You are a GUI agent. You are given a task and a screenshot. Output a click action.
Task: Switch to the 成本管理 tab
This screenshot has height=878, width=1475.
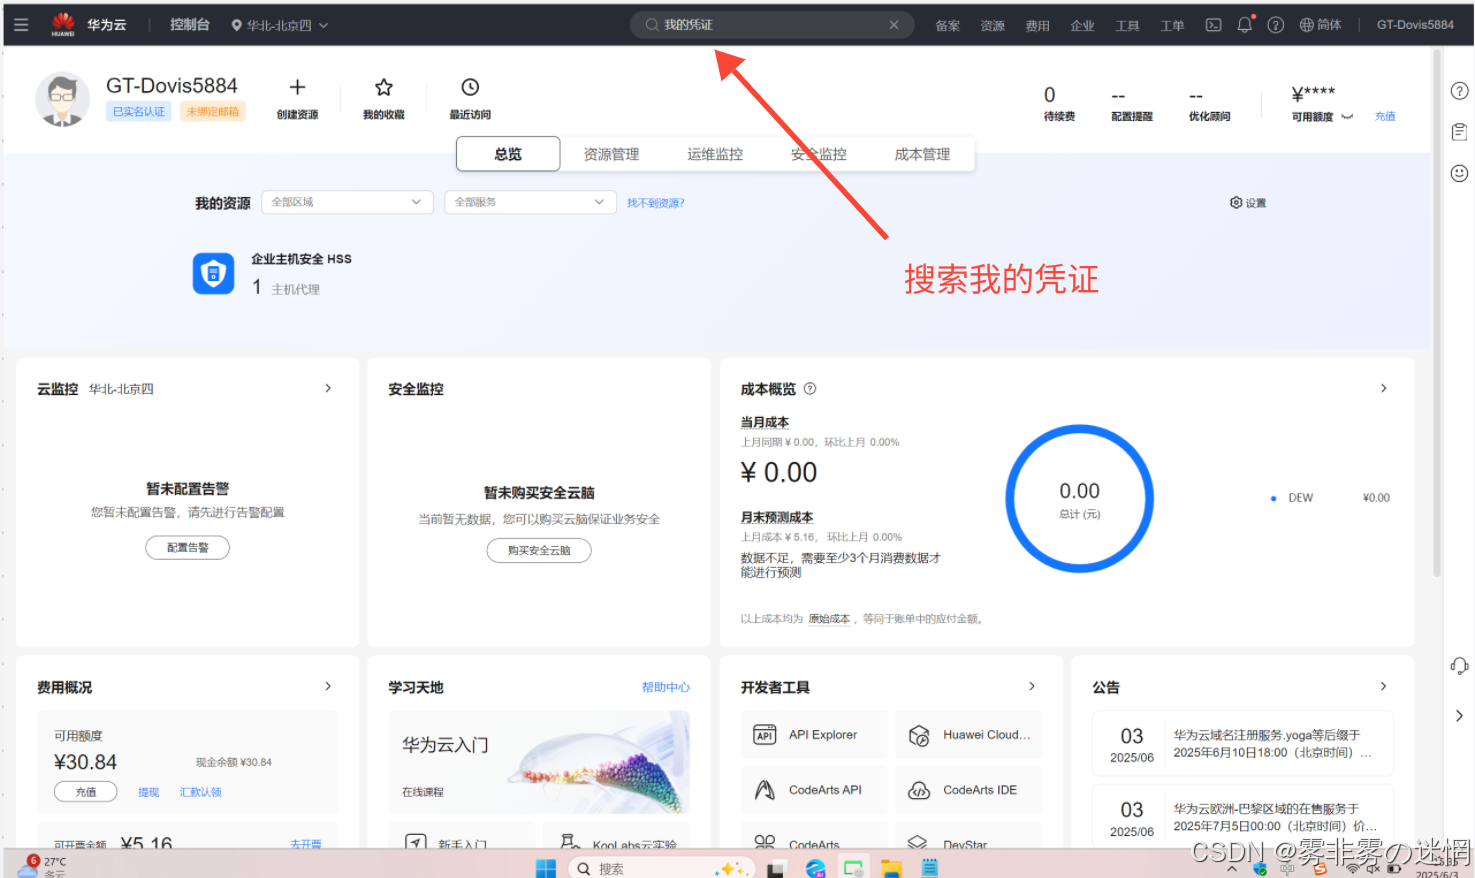[922, 154]
